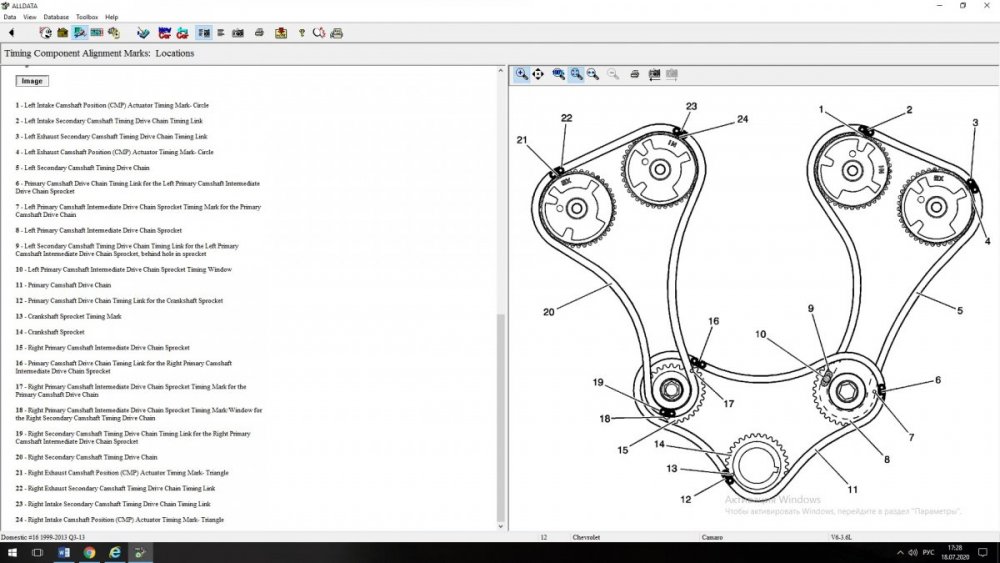Open the Data menu
The image size is (1000, 563).
click(10, 17)
